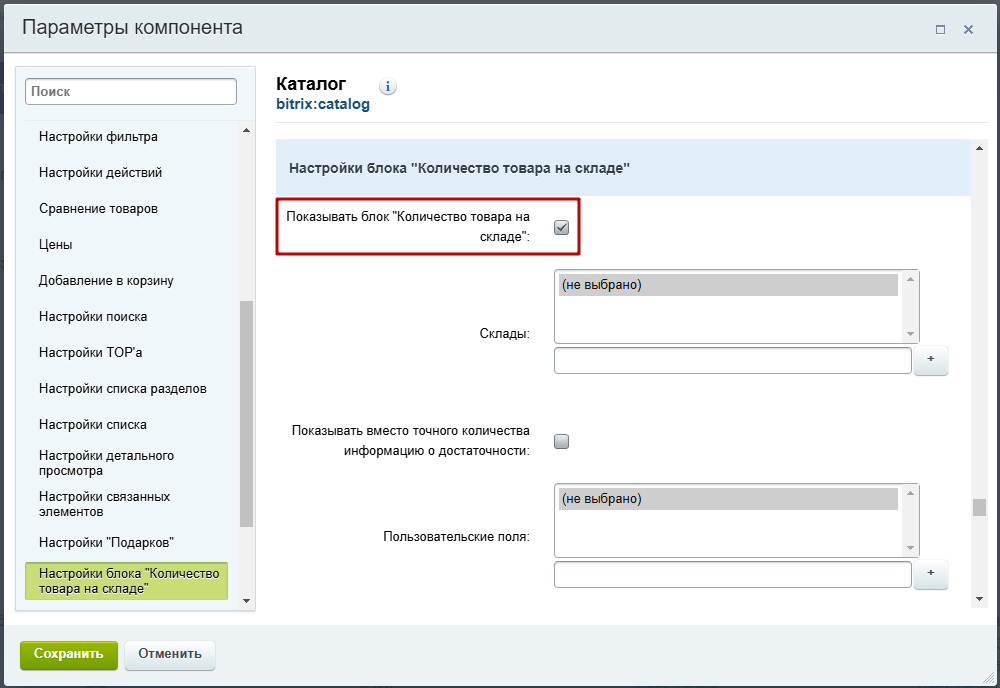Go to the Сравнение товаров section
1000x688 pixels.
pos(98,209)
